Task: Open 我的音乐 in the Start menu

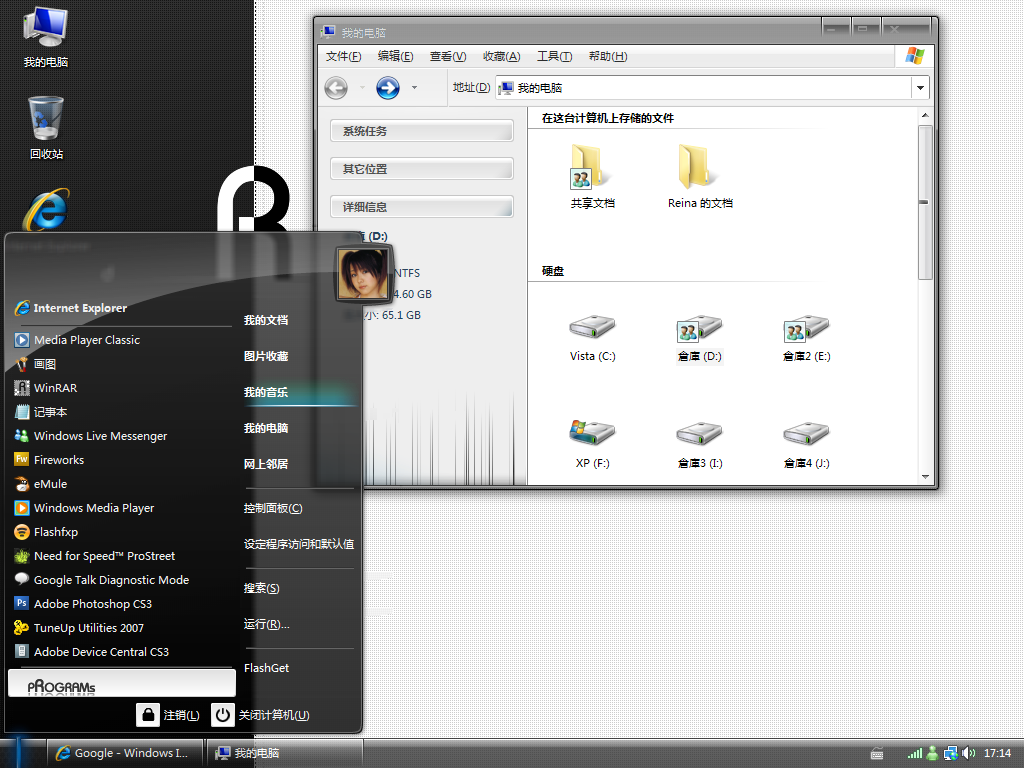Action: click(x=266, y=392)
